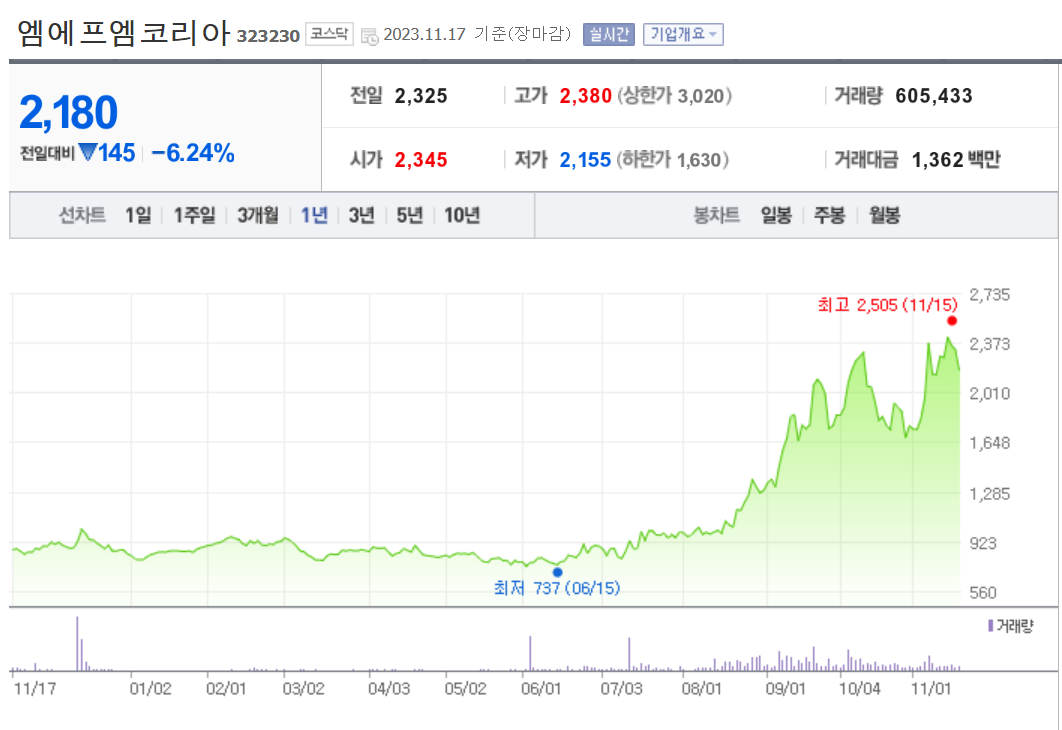Screen dimensions: 1062x730
Task: Click the 시가 value 2,345
Action: 421,160
